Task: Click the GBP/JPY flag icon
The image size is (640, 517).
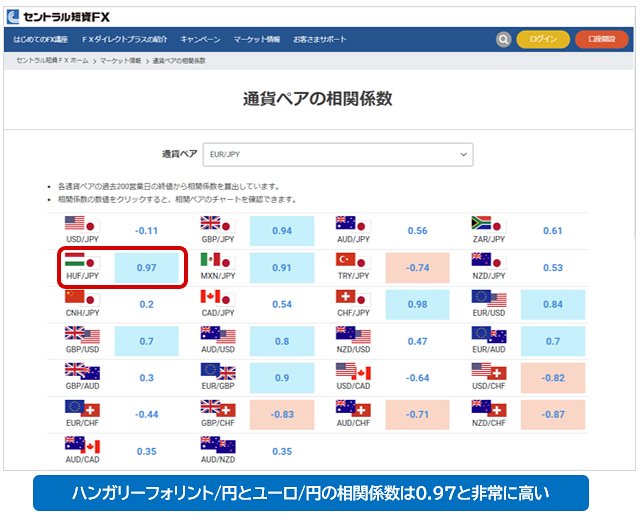Action: (215, 224)
